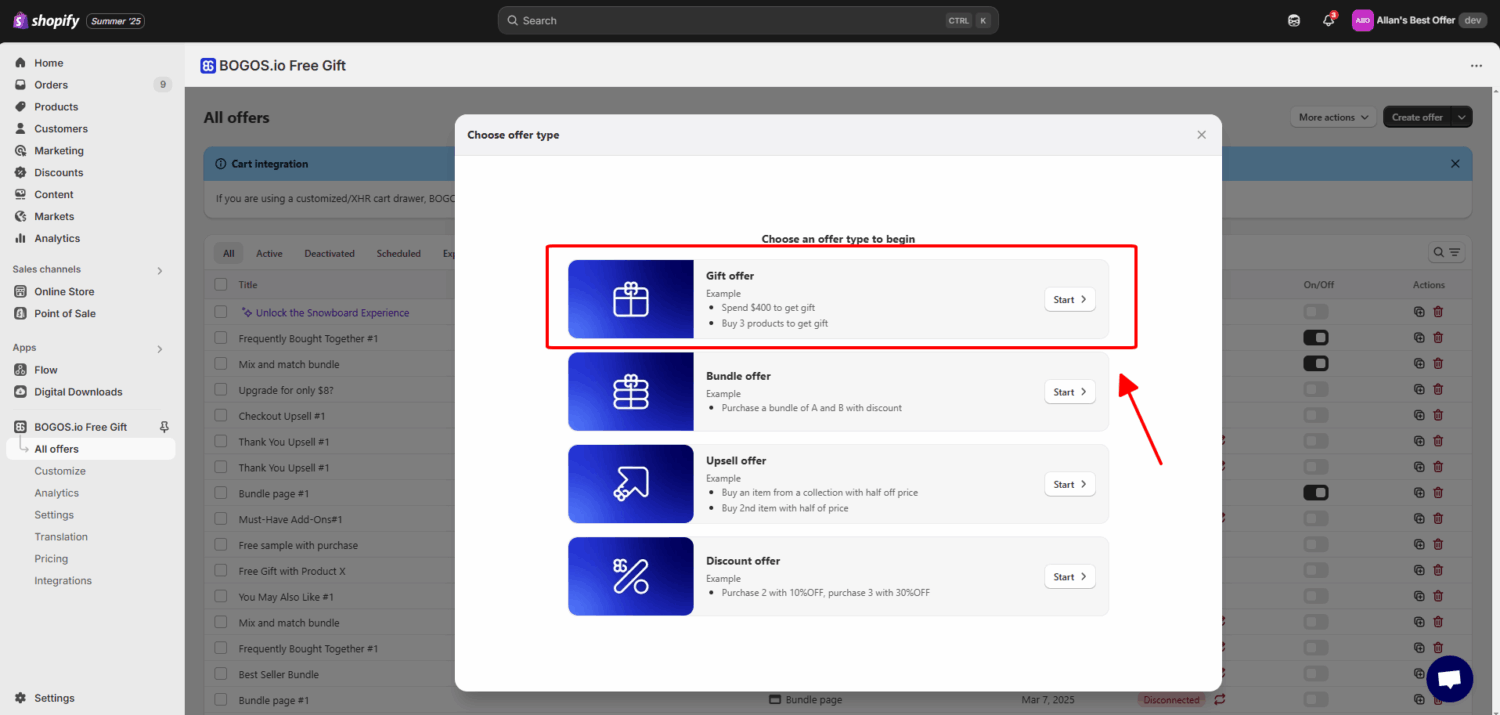This screenshot has height=715, width=1500.
Task: Click the Shopify logo in the top bar
Action: point(46,20)
